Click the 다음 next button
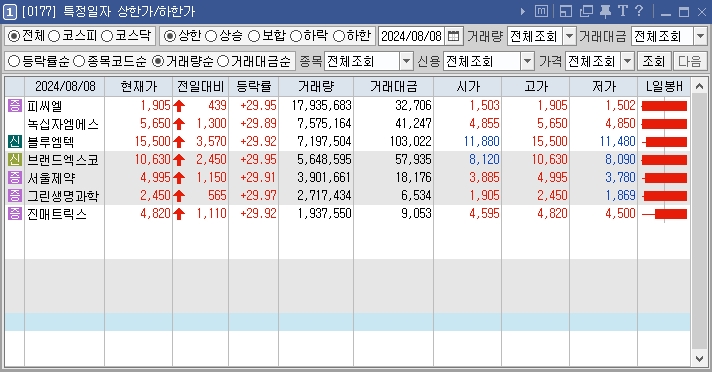Viewport: 712px width, 372px height. [x=690, y=61]
